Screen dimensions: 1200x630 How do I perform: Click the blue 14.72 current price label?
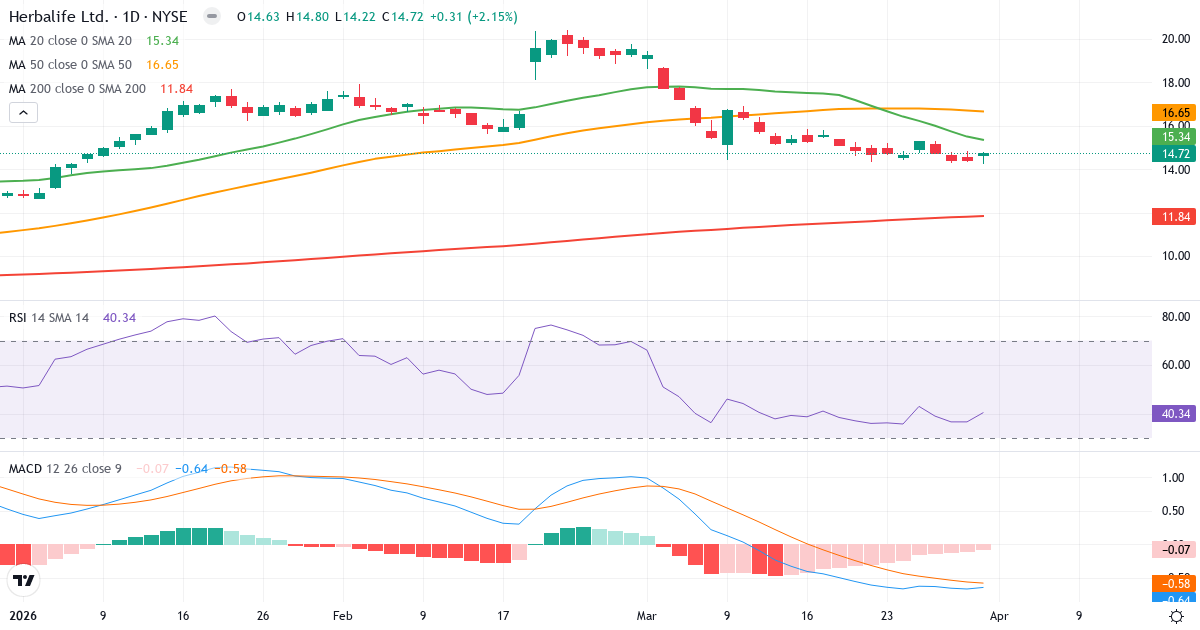click(1172, 153)
